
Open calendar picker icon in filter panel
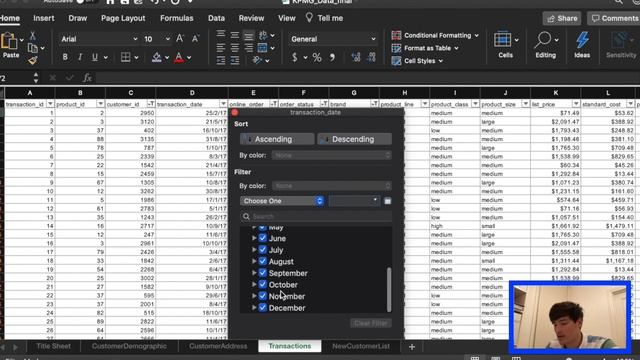tap(388, 201)
